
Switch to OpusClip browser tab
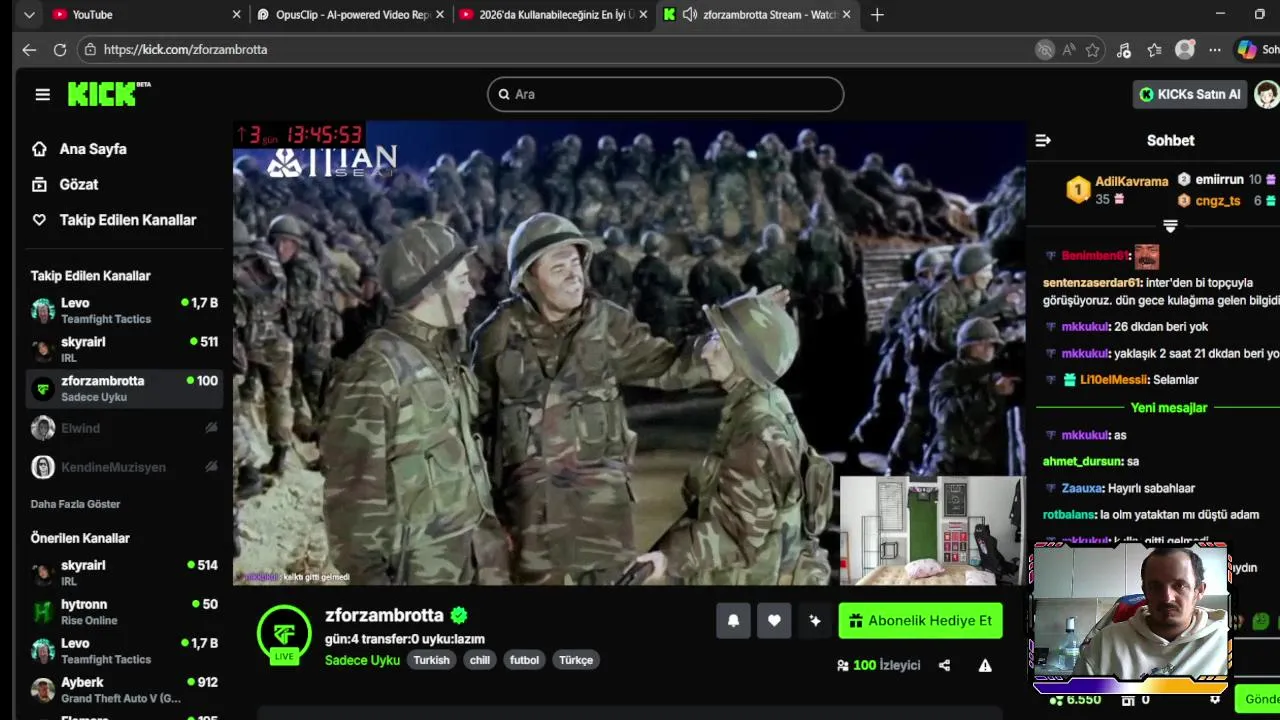click(350, 15)
